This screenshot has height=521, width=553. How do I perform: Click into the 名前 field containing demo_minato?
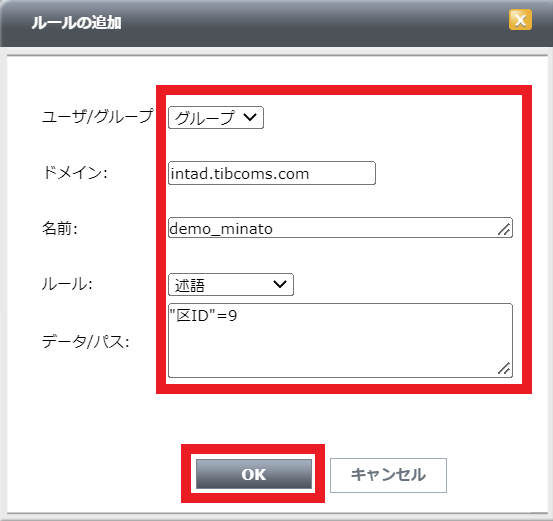pos(340,228)
